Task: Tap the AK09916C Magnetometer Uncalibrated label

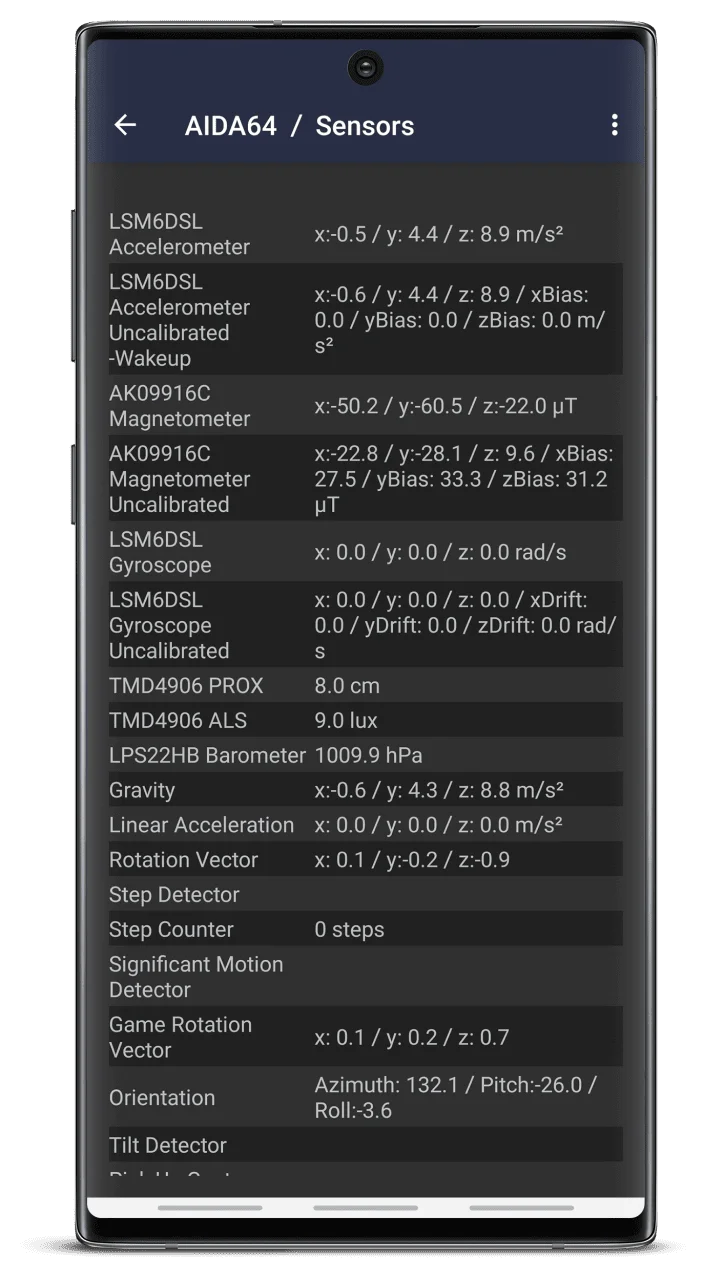Action: [x=180, y=479]
